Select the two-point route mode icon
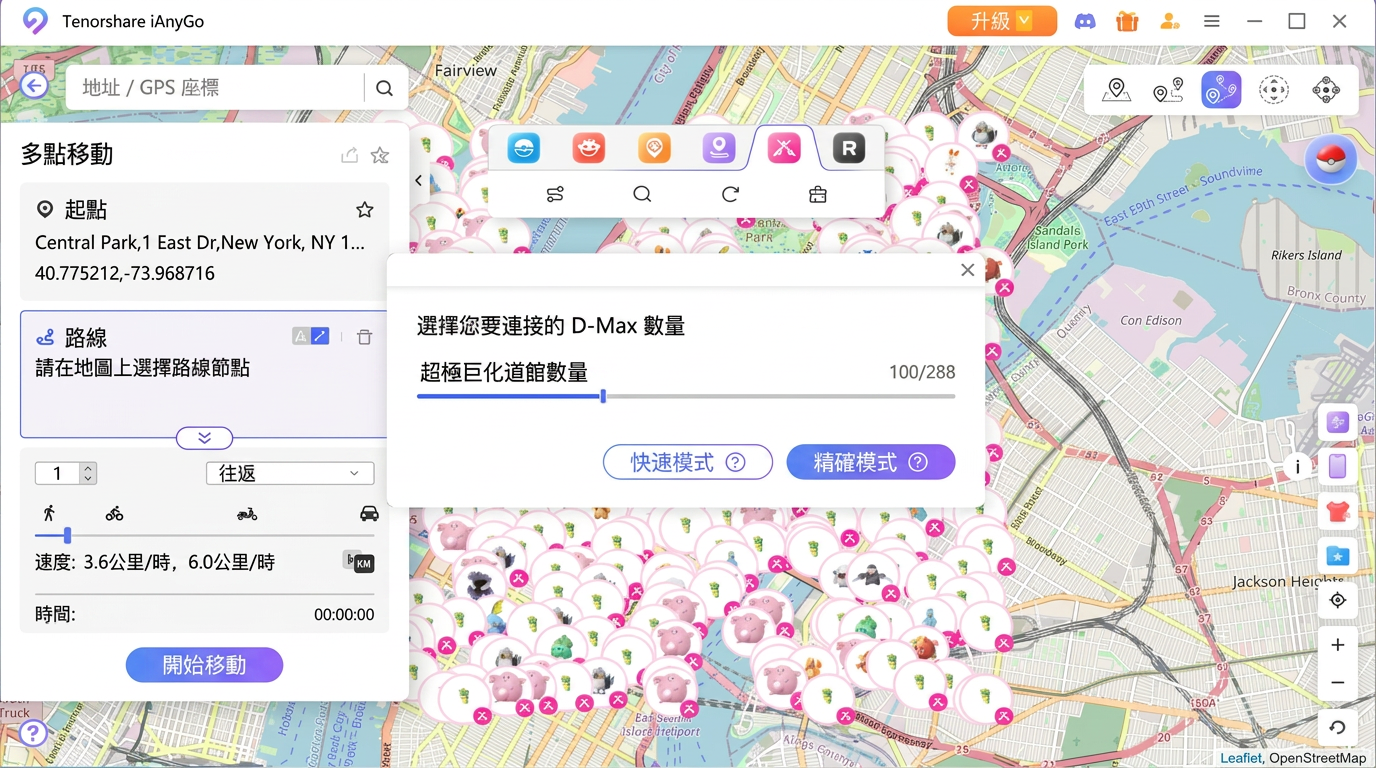The image size is (1376, 768). click(1168, 90)
